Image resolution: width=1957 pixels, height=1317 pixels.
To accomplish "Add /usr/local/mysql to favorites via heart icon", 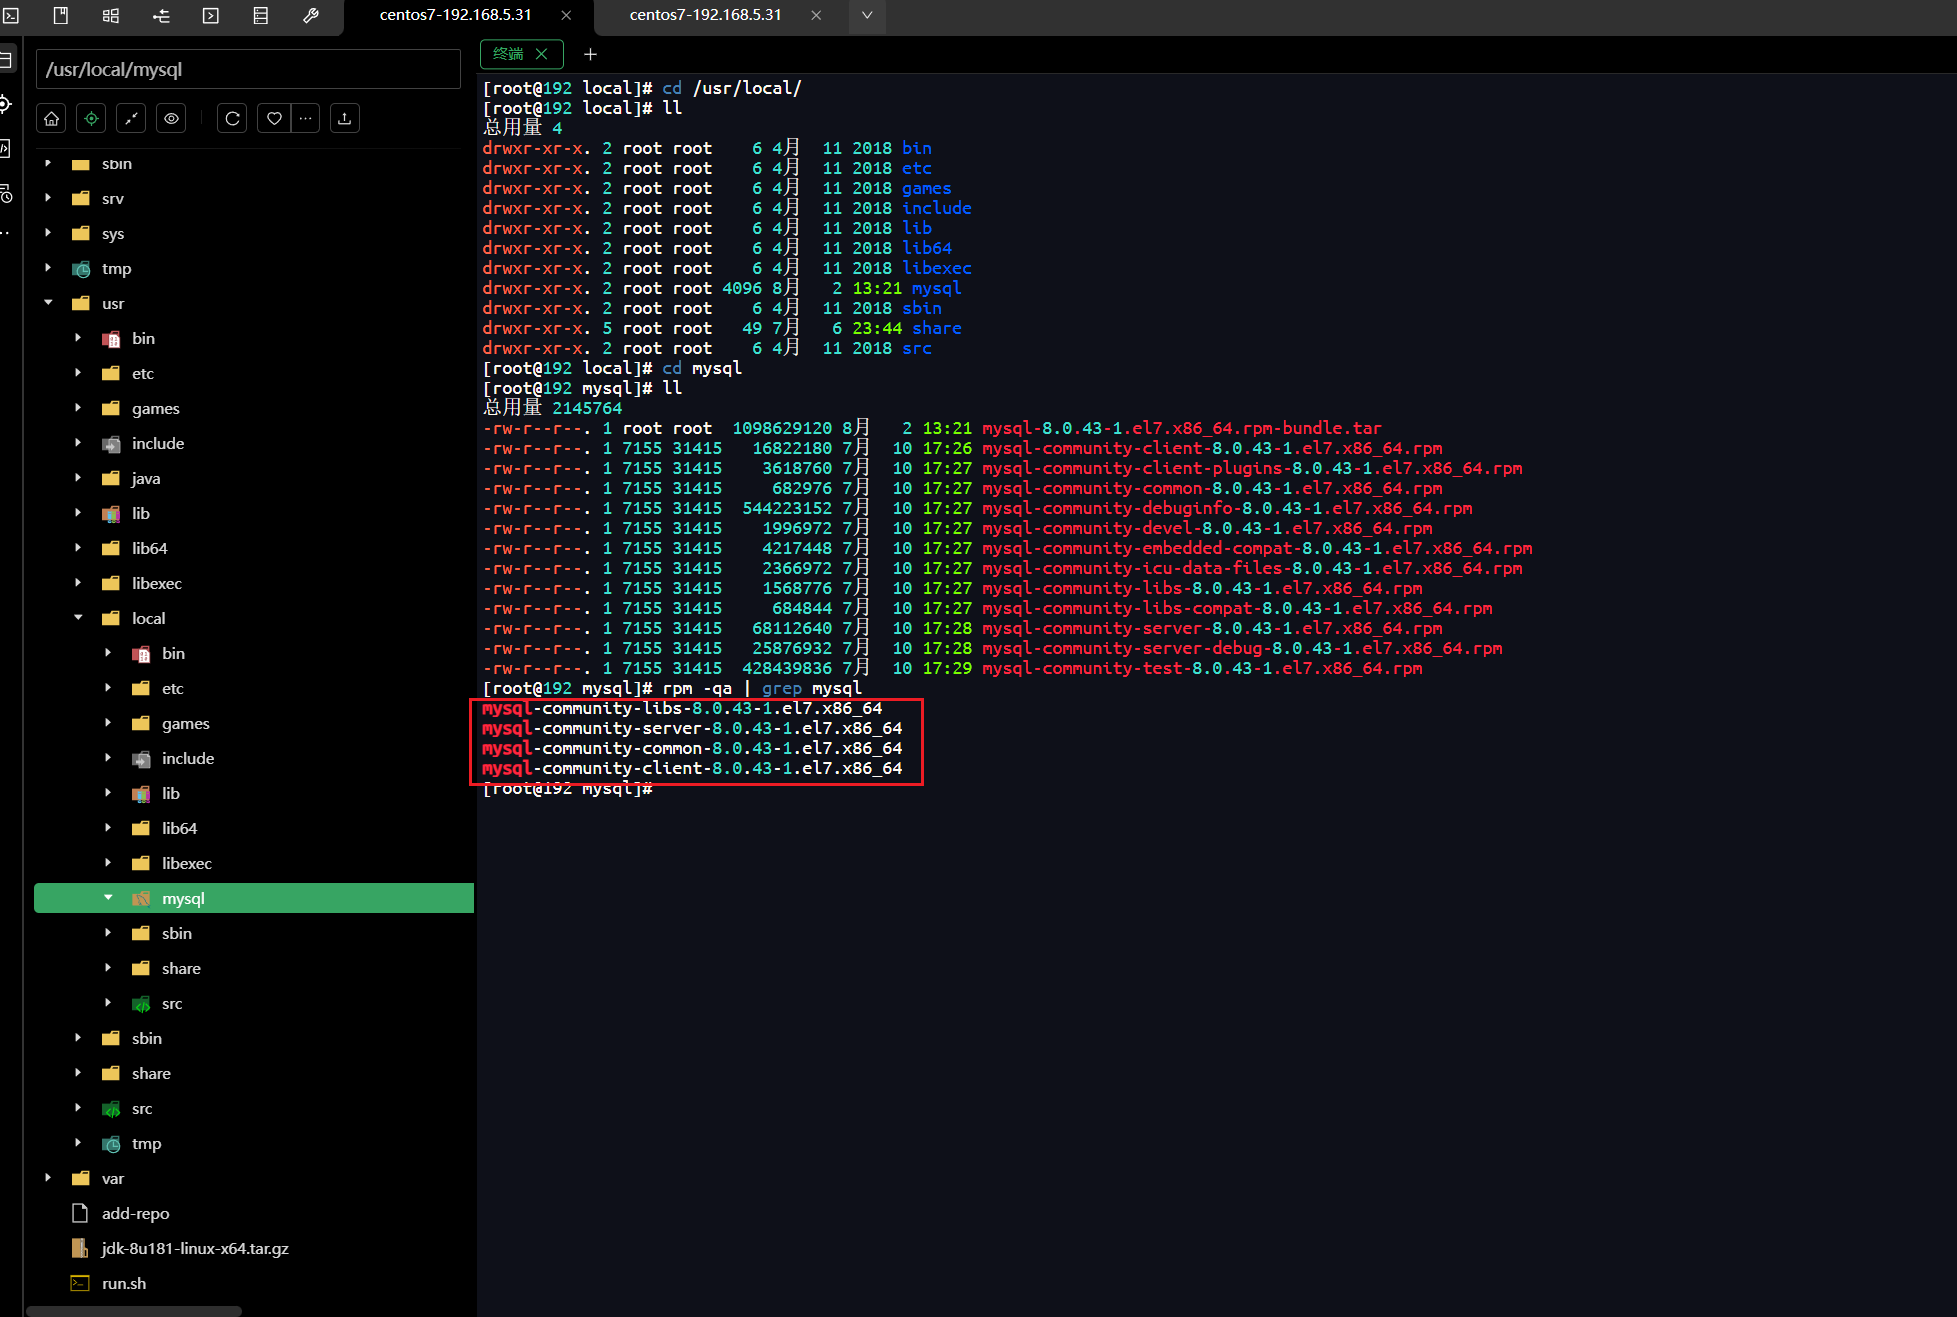I will tap(273, 118).
